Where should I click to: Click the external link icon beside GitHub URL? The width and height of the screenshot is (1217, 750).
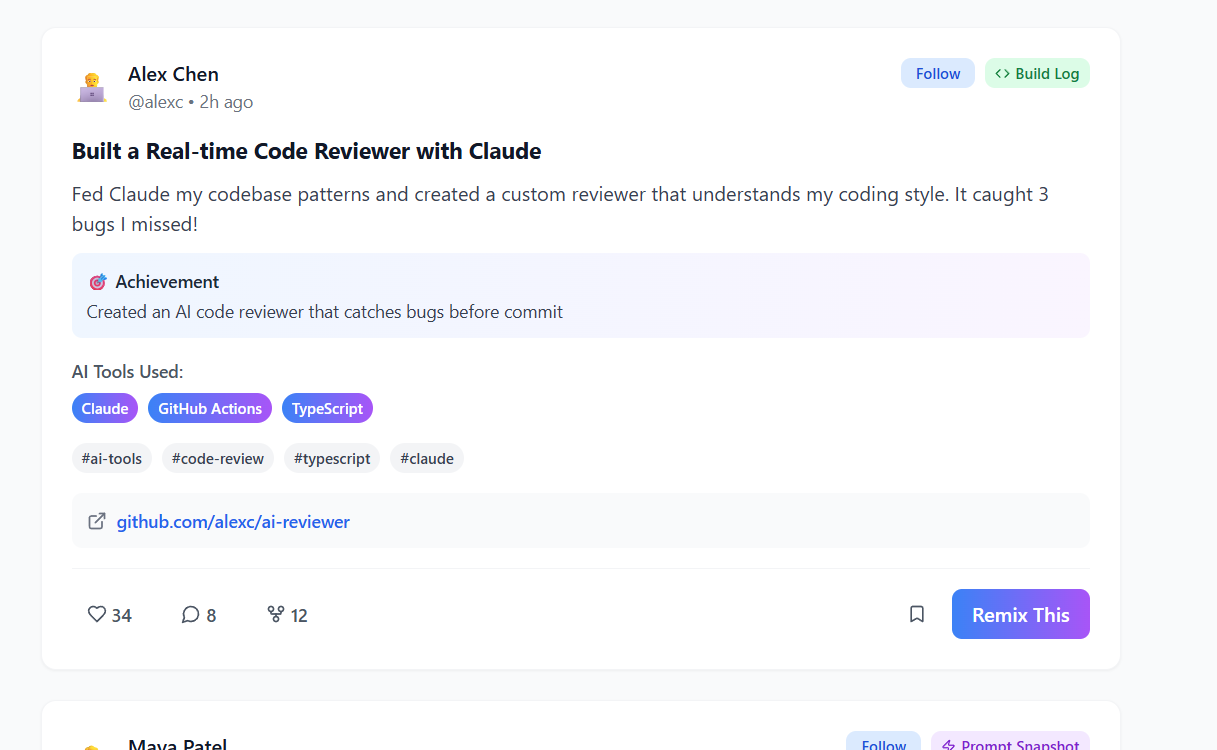click(97, 521)
